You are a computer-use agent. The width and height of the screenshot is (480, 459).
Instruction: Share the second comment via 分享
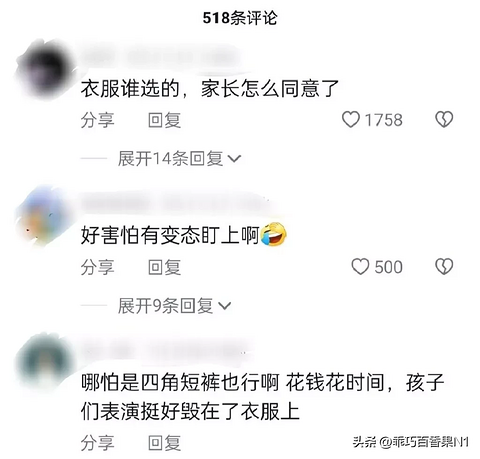[x=97, y=267]
